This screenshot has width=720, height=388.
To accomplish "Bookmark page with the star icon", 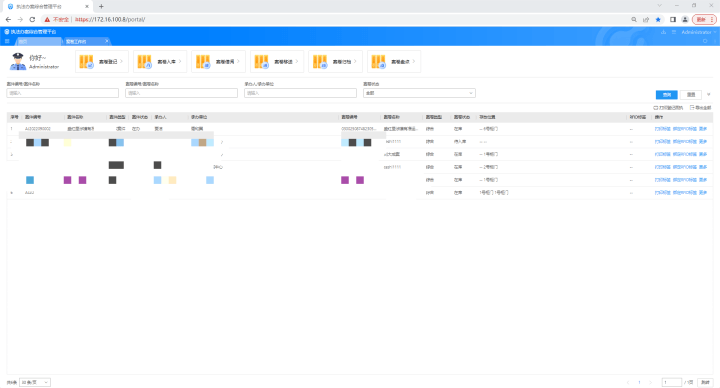I will coord(658,19).
